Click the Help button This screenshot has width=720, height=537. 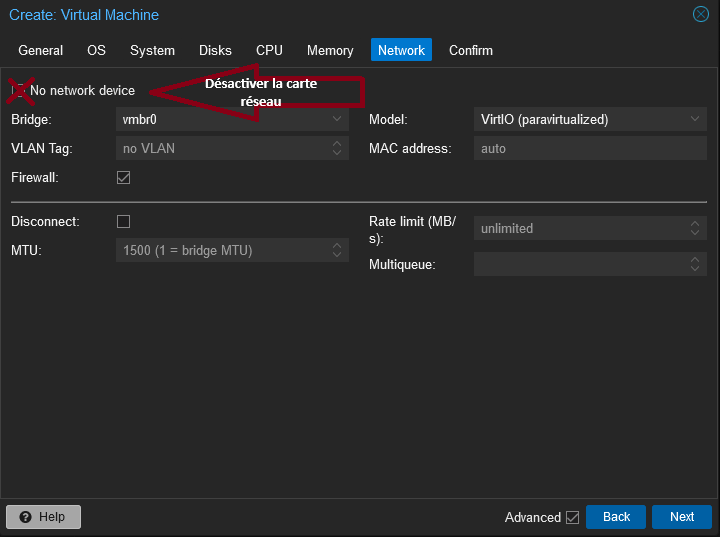[43, 517]
